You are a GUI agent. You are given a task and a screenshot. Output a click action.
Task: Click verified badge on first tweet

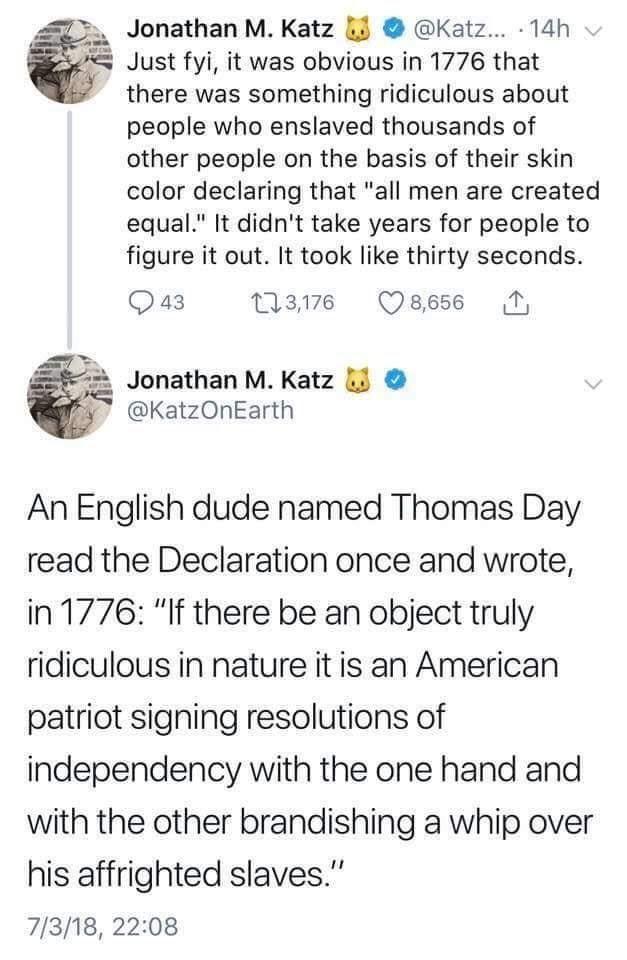coord(392,29)
